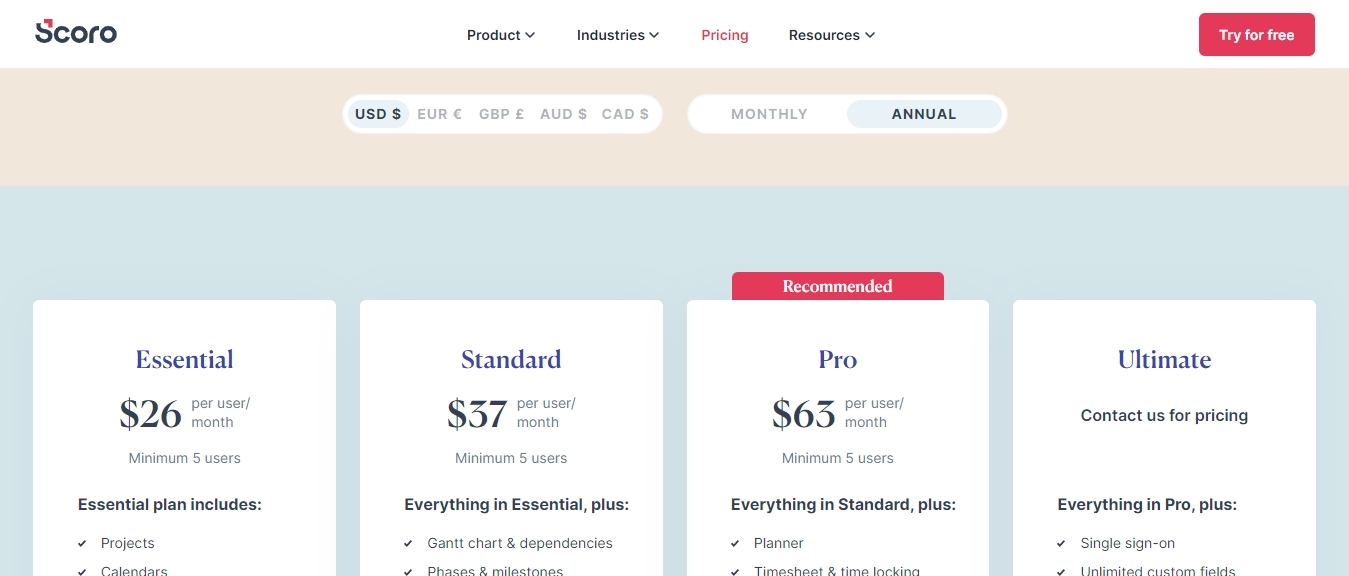Screen dimensions: 1349x576
Task: Click Contact us for pricing text
Action: pyautogui.click(x=1164, y=415)
